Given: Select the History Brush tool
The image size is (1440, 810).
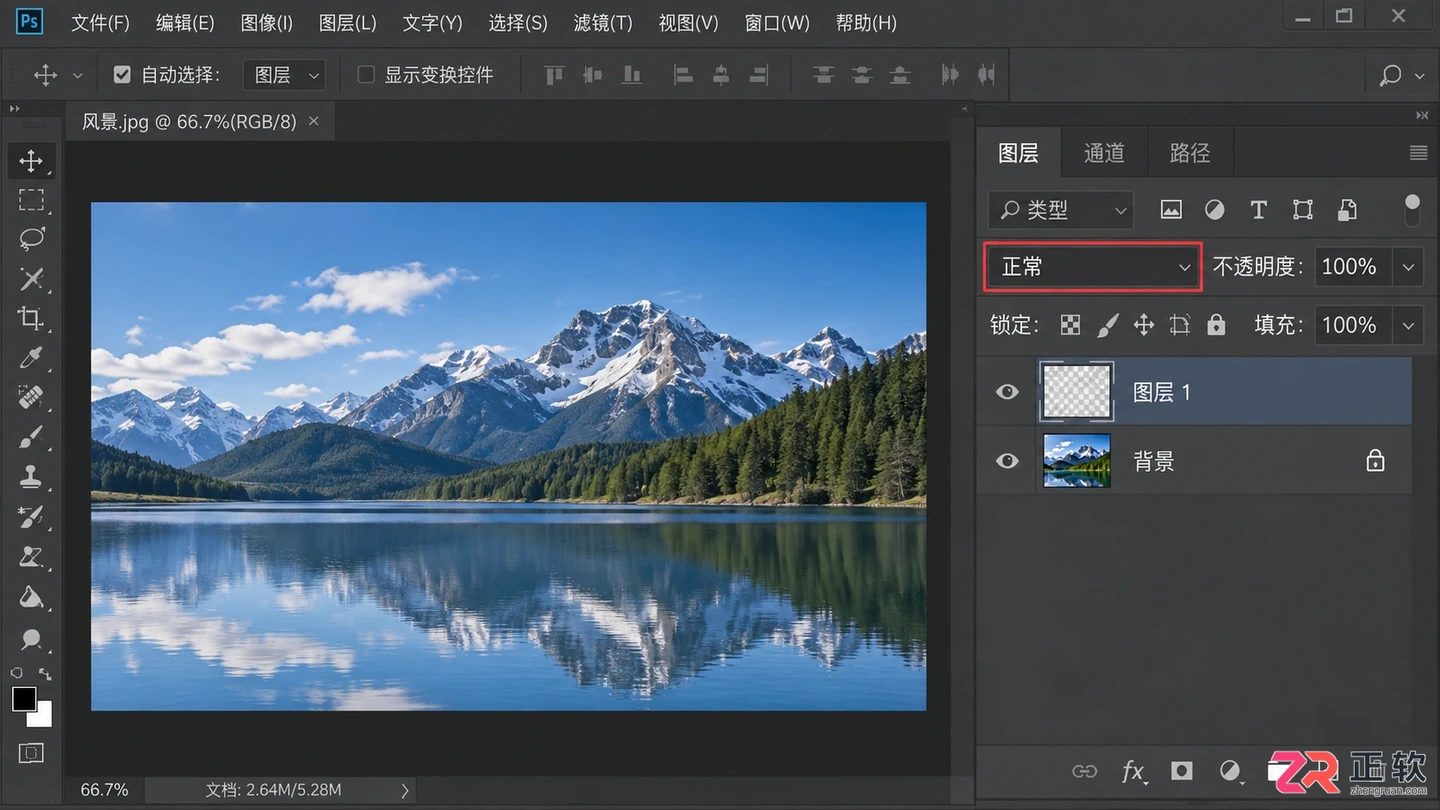Looking at the screenshot, I should (31, 517).
